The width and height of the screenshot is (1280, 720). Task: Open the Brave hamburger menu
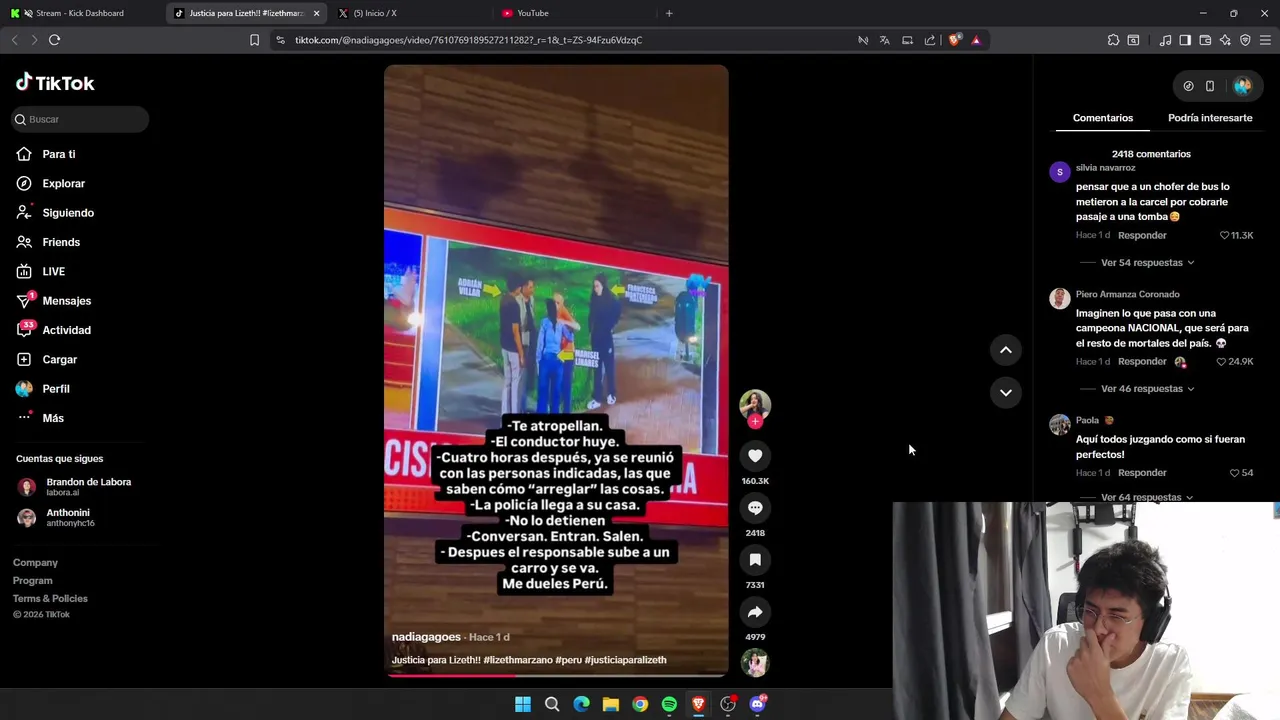click(1265, 40)
